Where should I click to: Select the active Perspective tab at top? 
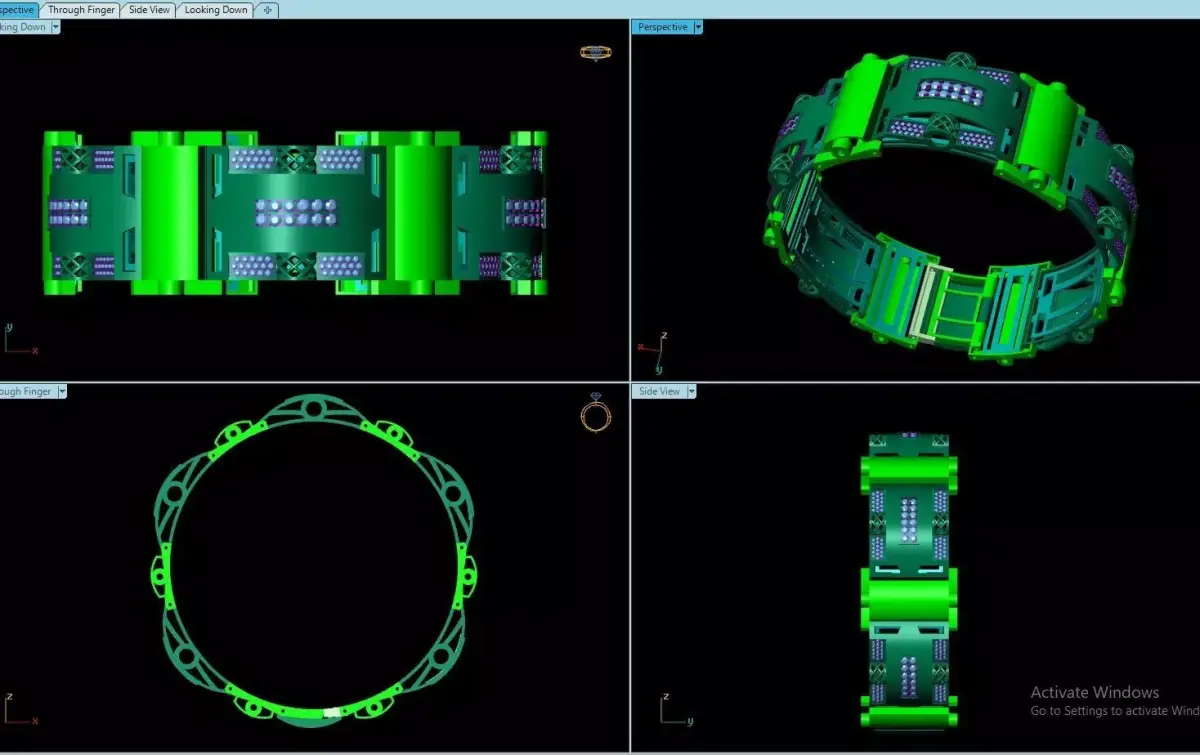point(19,10)
